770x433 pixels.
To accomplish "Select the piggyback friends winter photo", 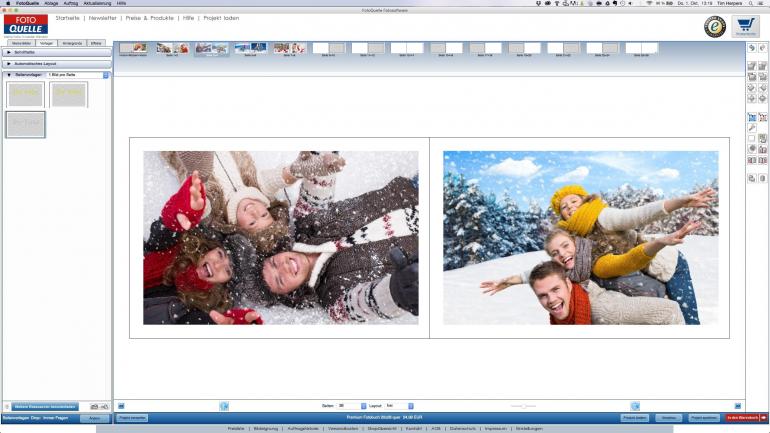I will coord(581,238).
